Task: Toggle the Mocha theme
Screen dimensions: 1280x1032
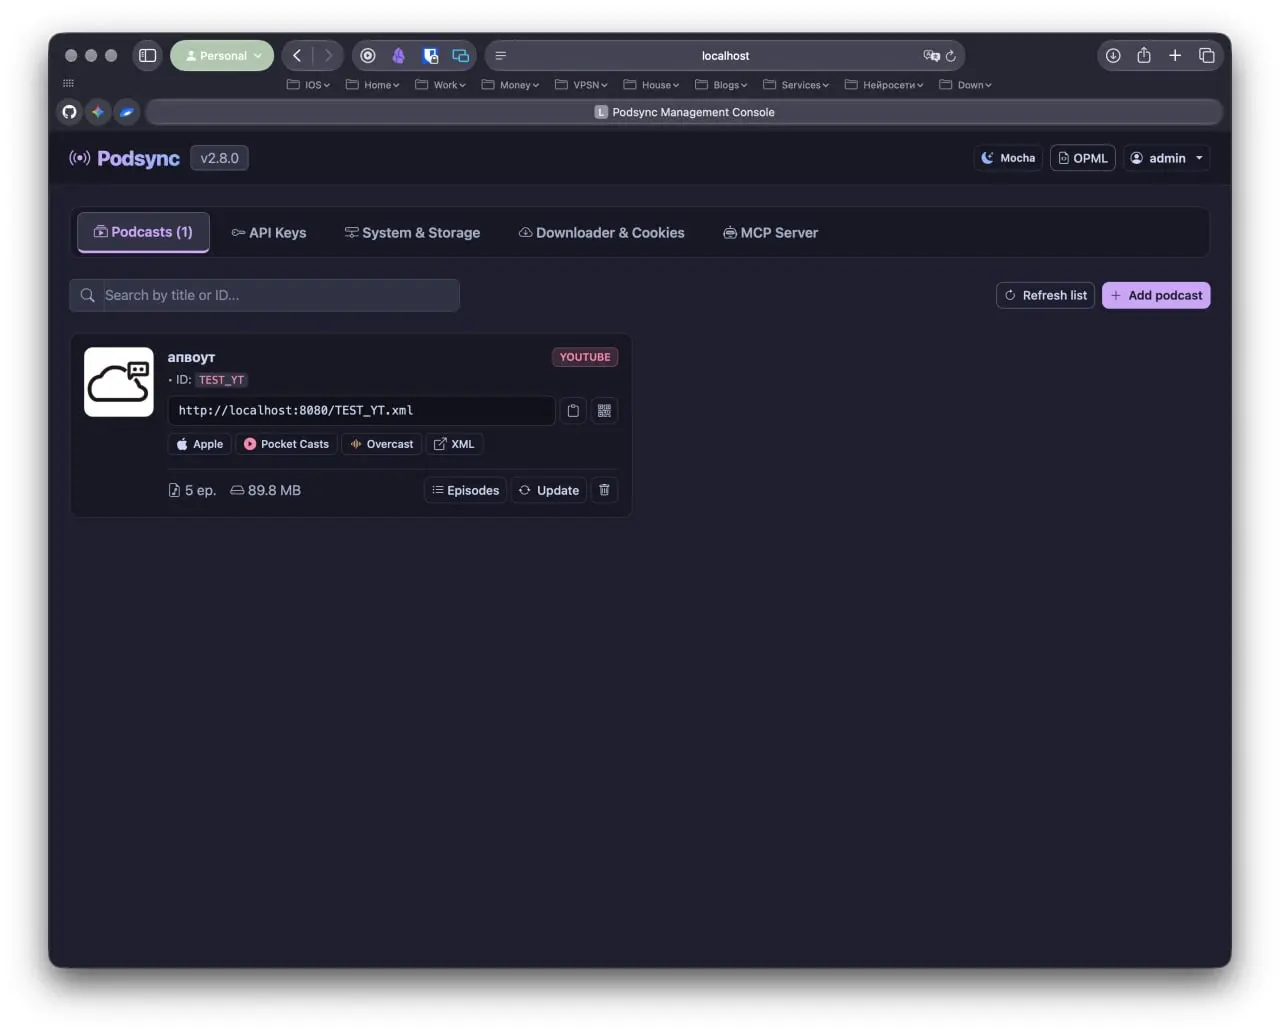Action: (x=1008, y=158)
